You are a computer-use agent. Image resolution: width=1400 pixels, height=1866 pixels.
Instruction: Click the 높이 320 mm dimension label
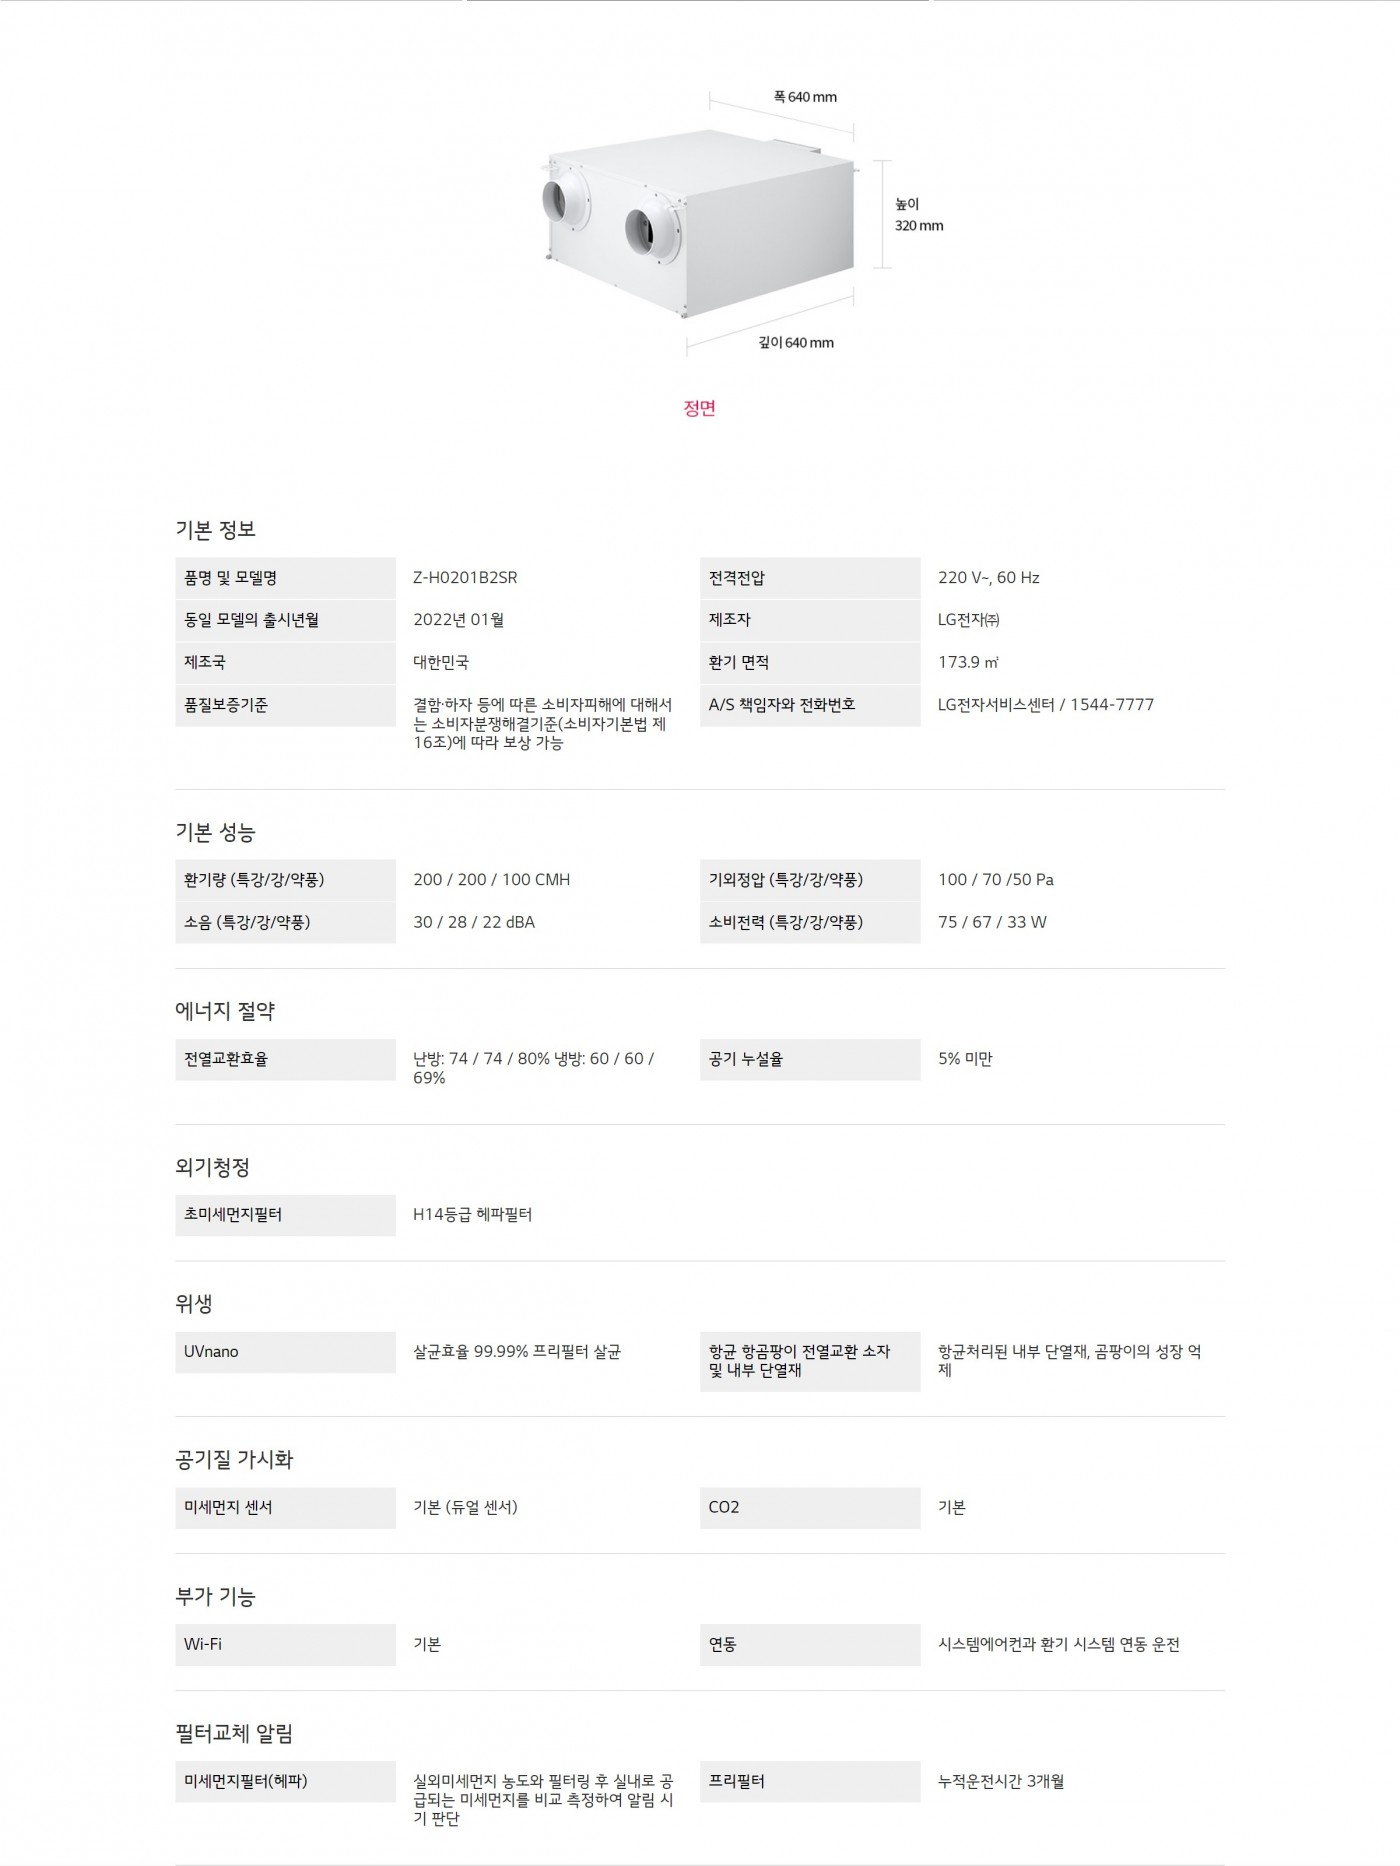coord(918,215)
